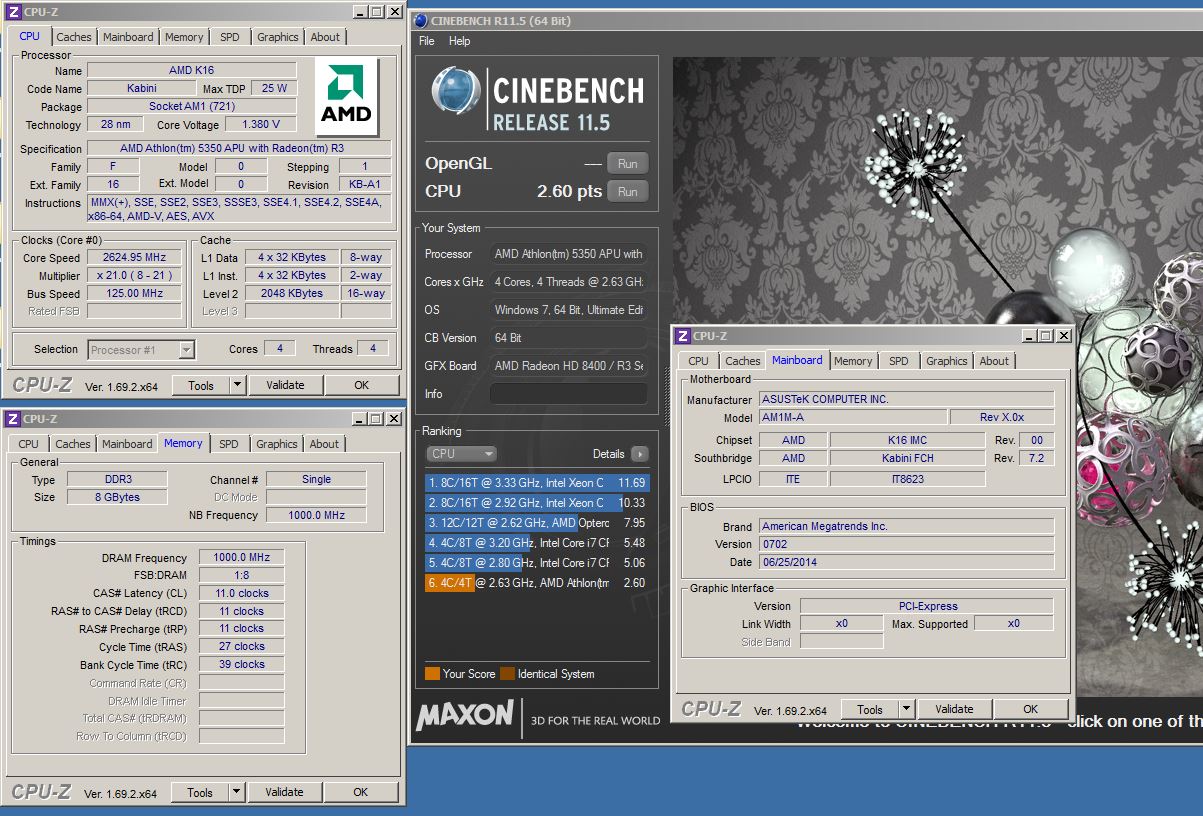Click the orange Your Score legend swatch
The width and height of the screenshot is (1203, 816).
pyautogui.click(x=432, y=674)
